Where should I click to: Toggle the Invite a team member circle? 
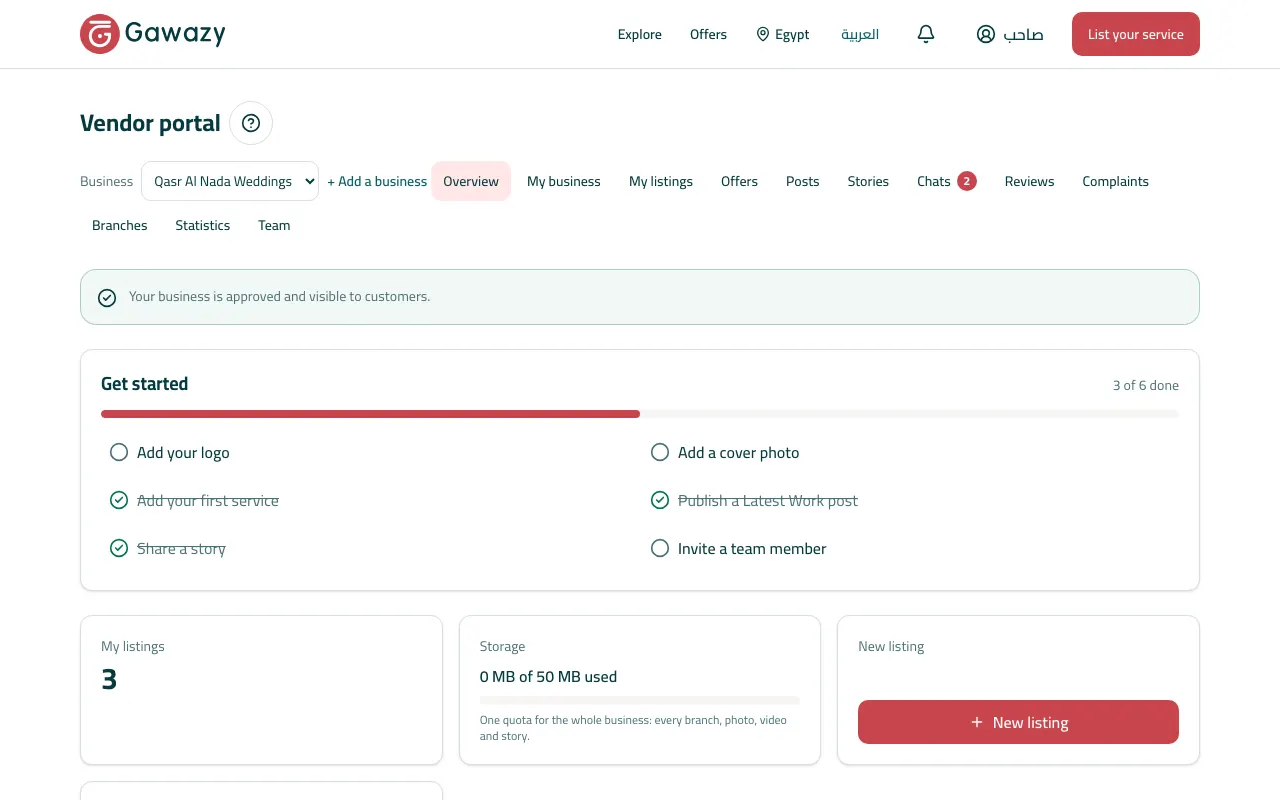point(660,548)
